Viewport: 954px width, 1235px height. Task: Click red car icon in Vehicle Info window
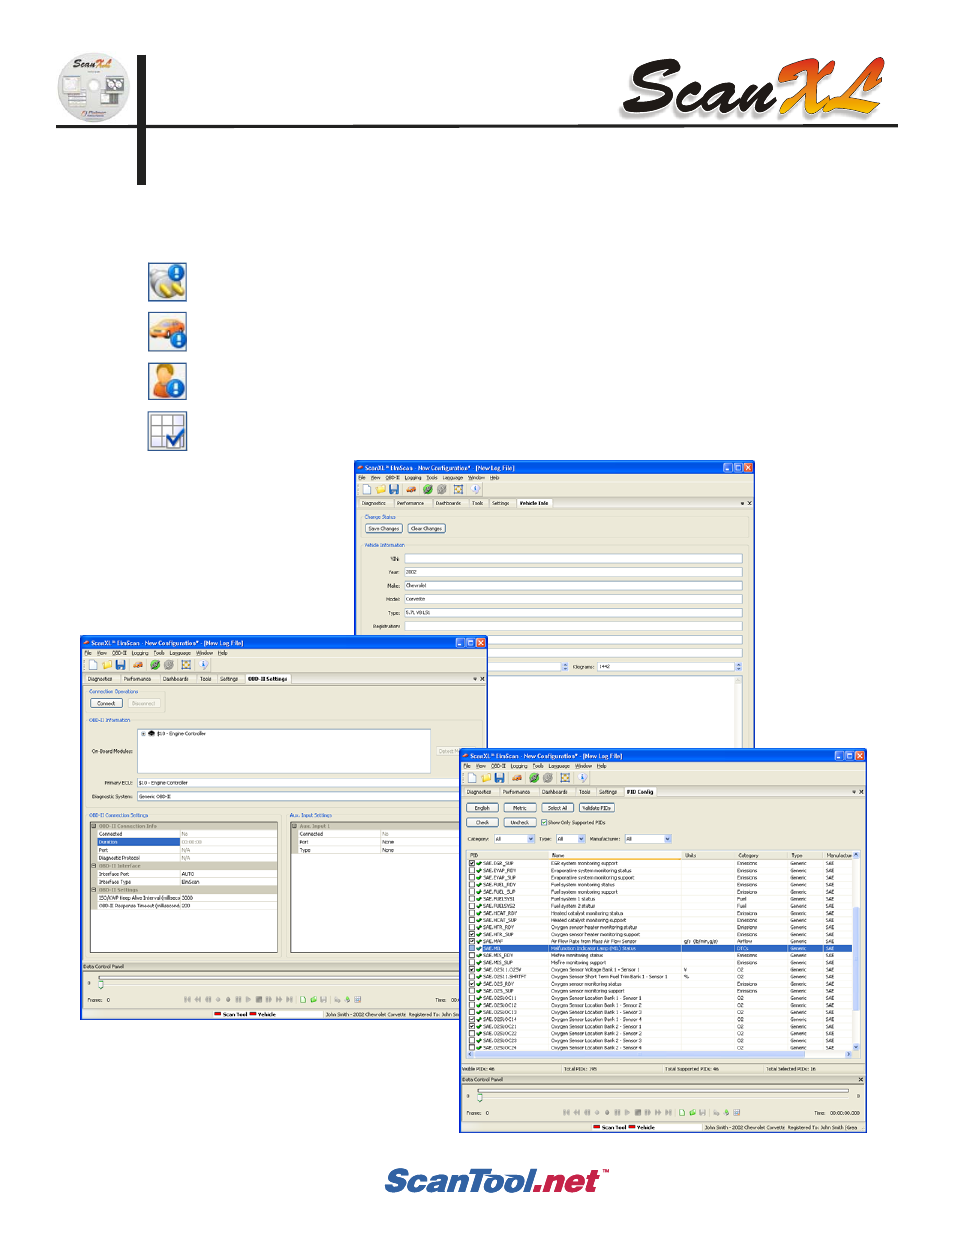click(411, 489)
